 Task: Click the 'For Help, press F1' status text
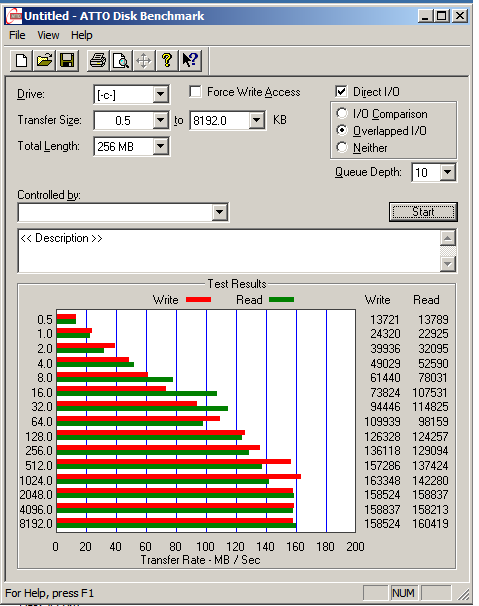[49, 593]
